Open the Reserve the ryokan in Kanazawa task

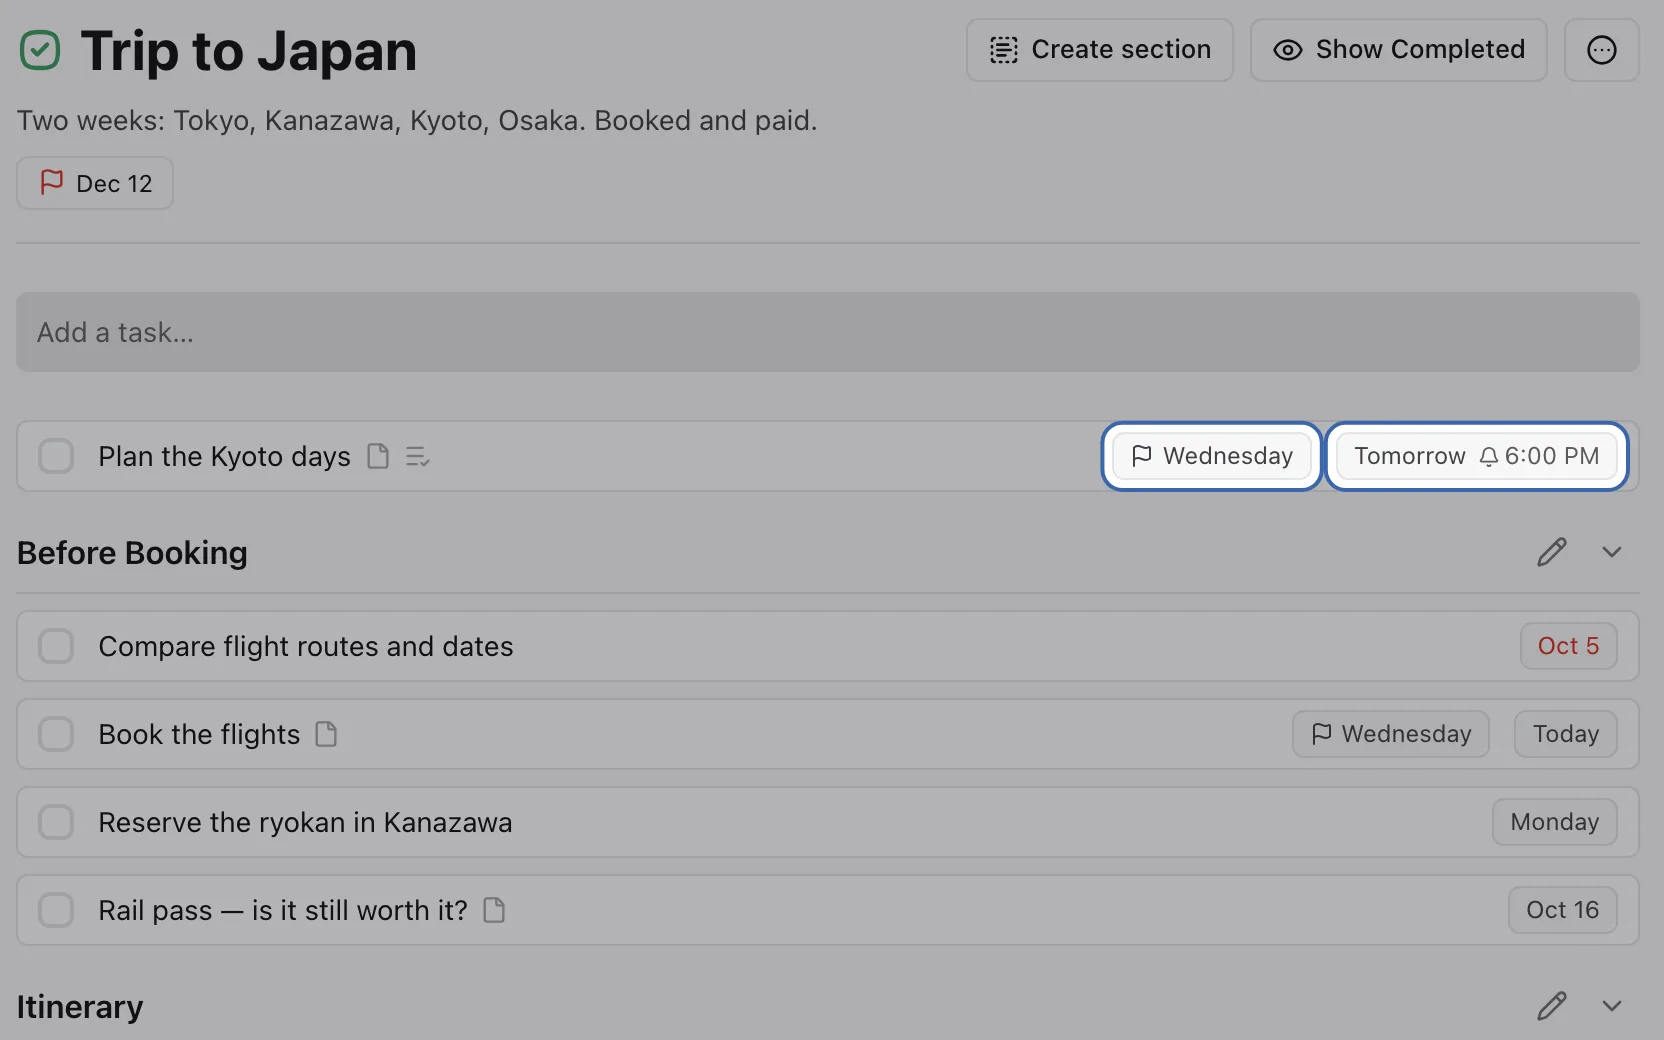click(828, 822)
